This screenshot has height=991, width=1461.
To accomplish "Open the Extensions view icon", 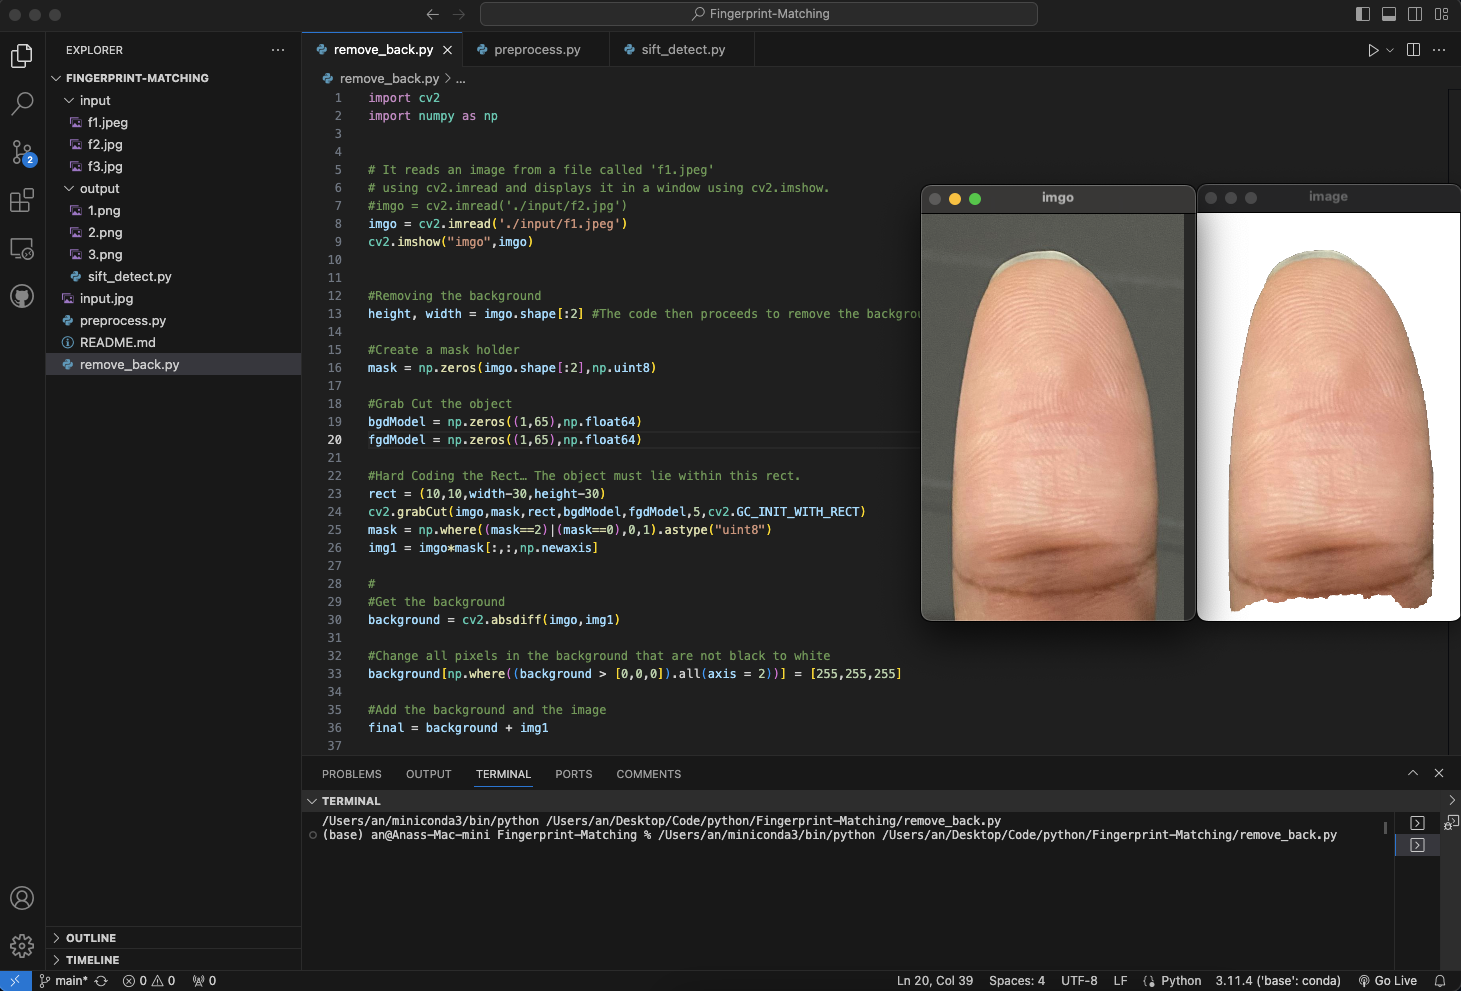I will pyautogui.click(x=22, y=200).
